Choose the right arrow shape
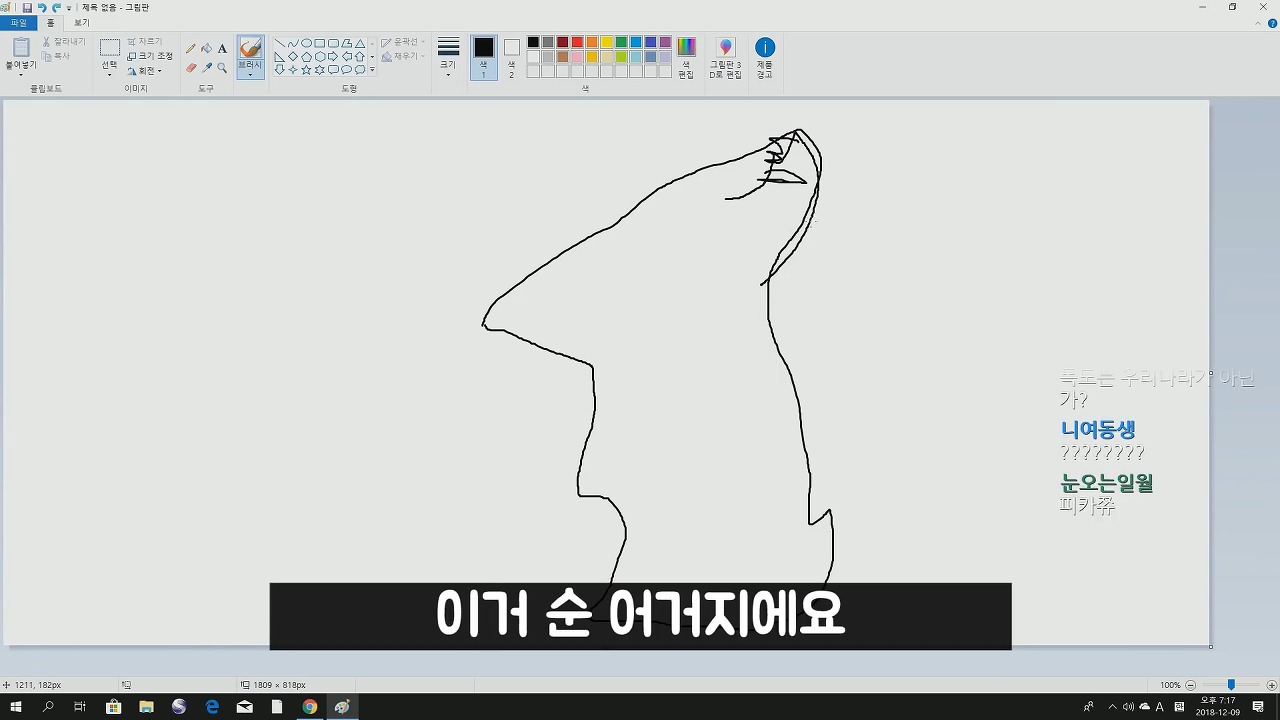This screenshot has width=1280, height=720. 332,57
